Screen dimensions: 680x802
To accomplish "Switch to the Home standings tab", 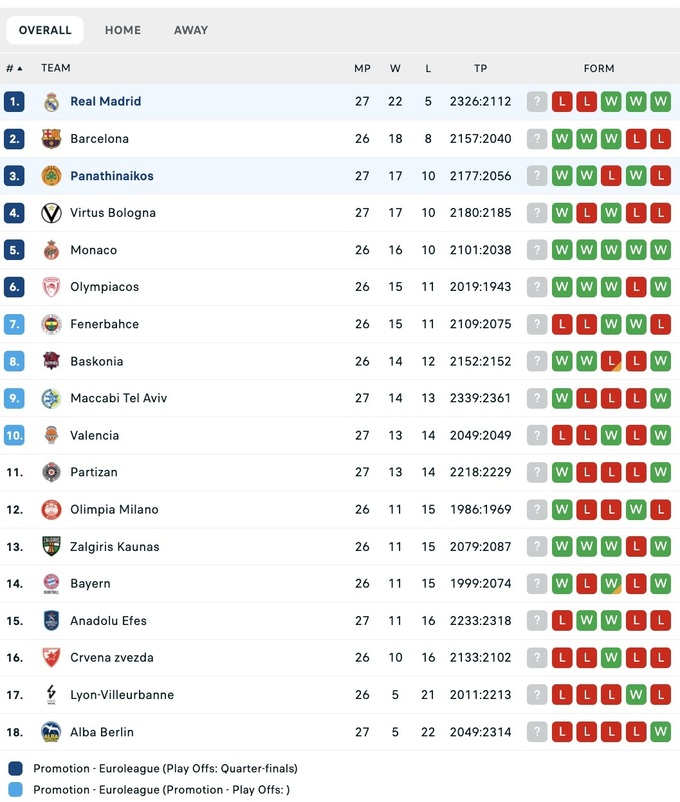I will 123,30.
